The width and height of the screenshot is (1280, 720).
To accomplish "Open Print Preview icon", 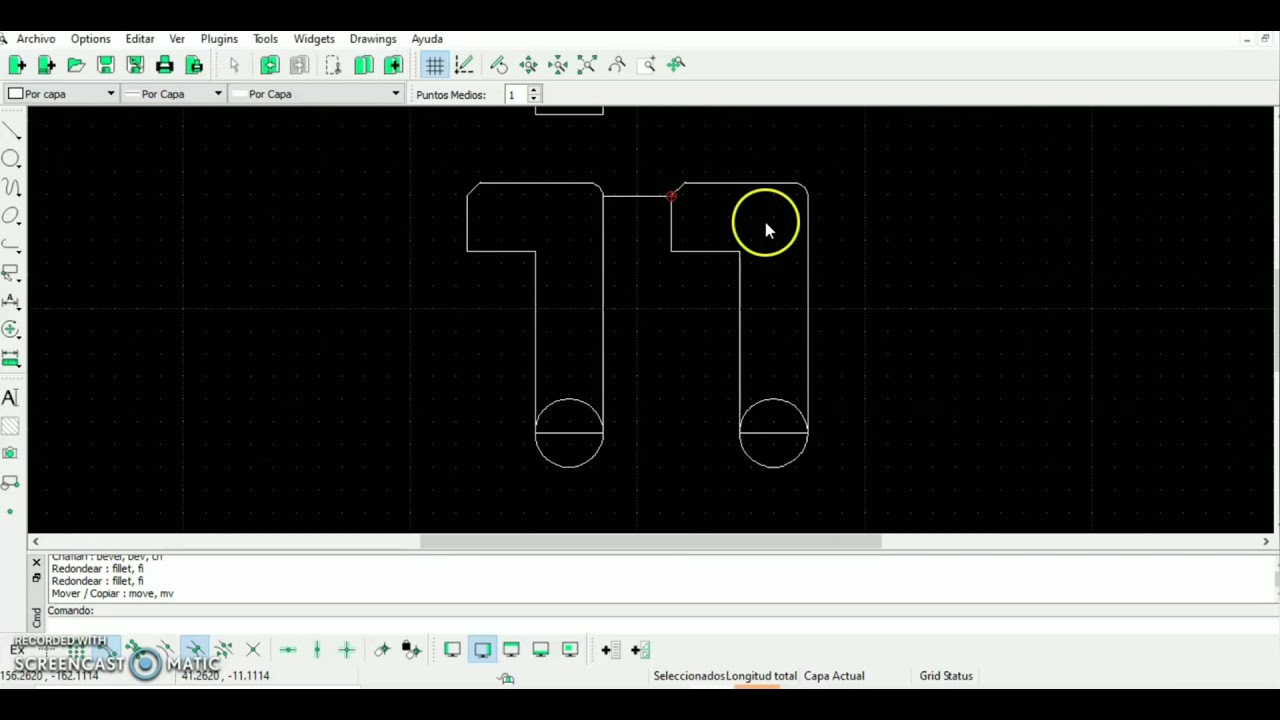I will click(x=194, y=65).
